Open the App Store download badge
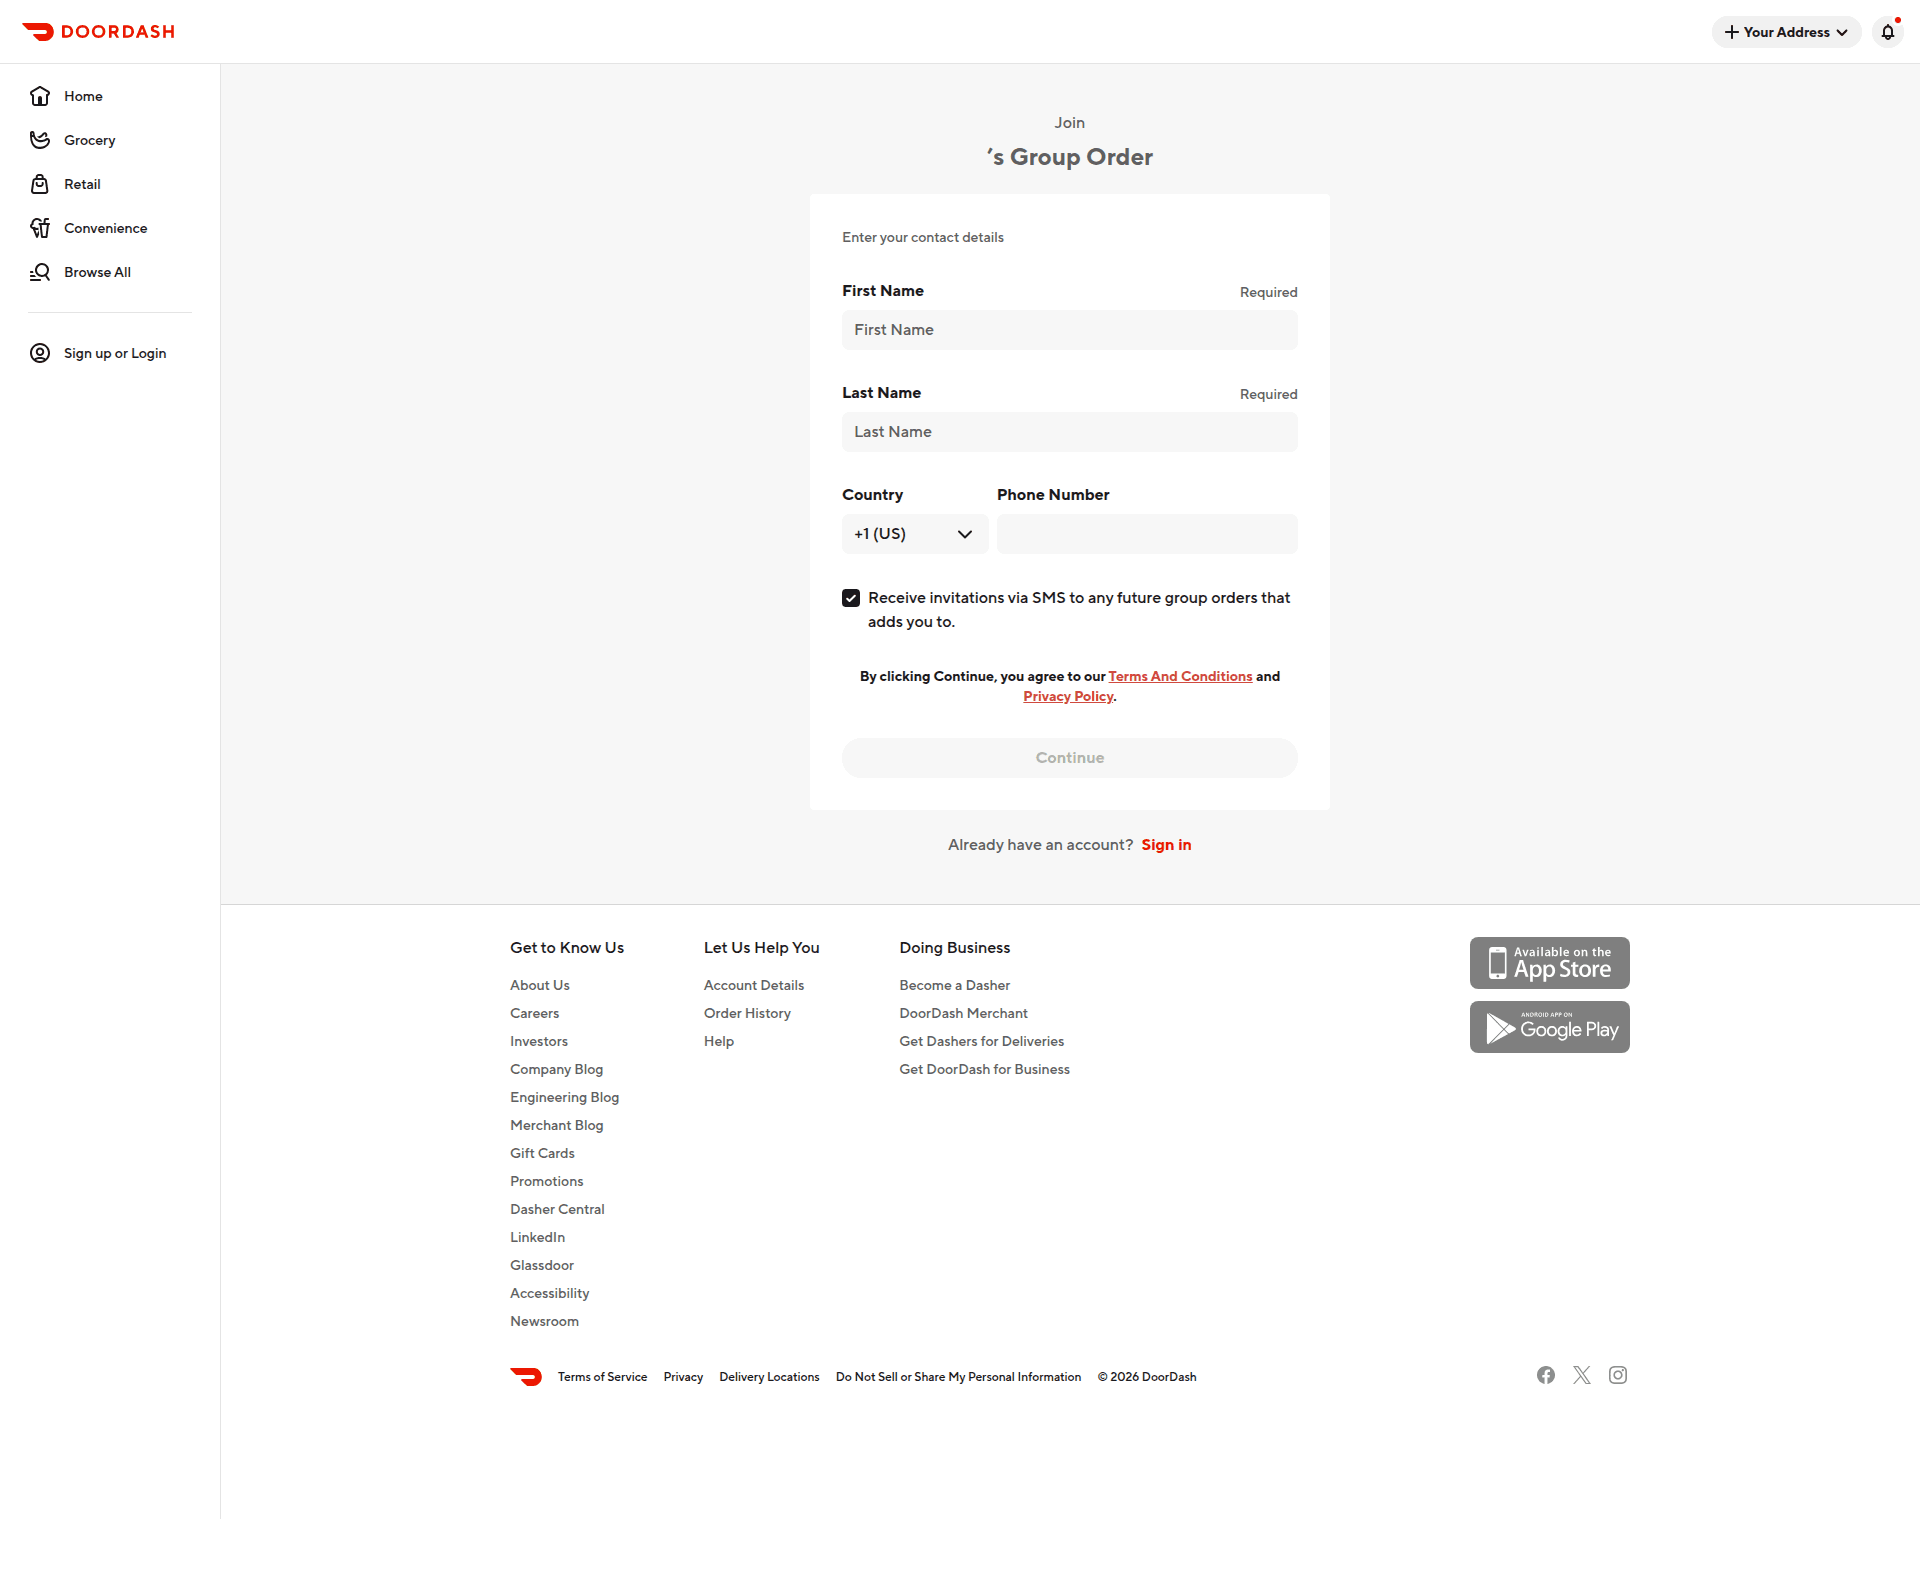 pos(1550,963)
